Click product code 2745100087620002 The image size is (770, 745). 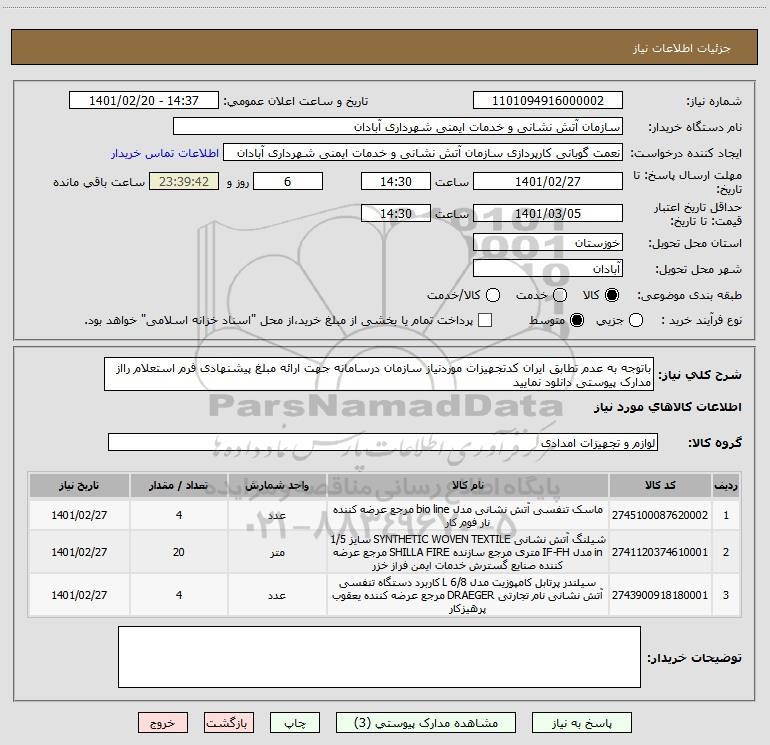click(660, 515)
